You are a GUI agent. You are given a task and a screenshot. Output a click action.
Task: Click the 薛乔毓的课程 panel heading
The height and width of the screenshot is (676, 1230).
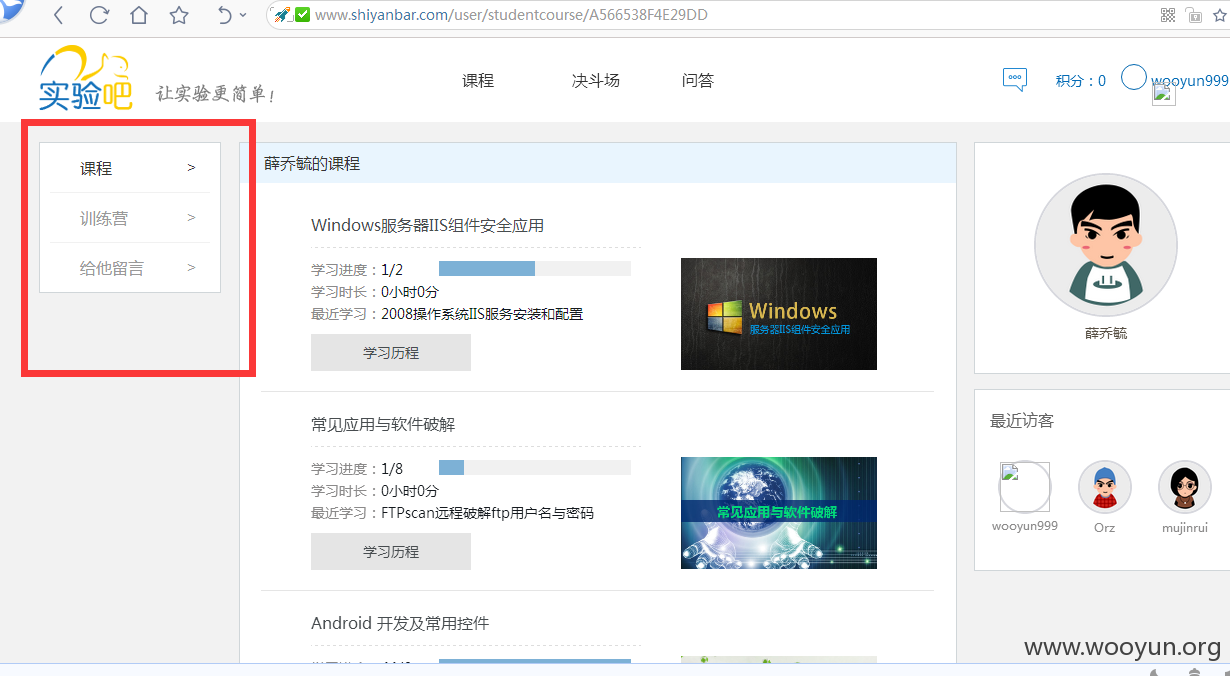click(x=312, y=163)
